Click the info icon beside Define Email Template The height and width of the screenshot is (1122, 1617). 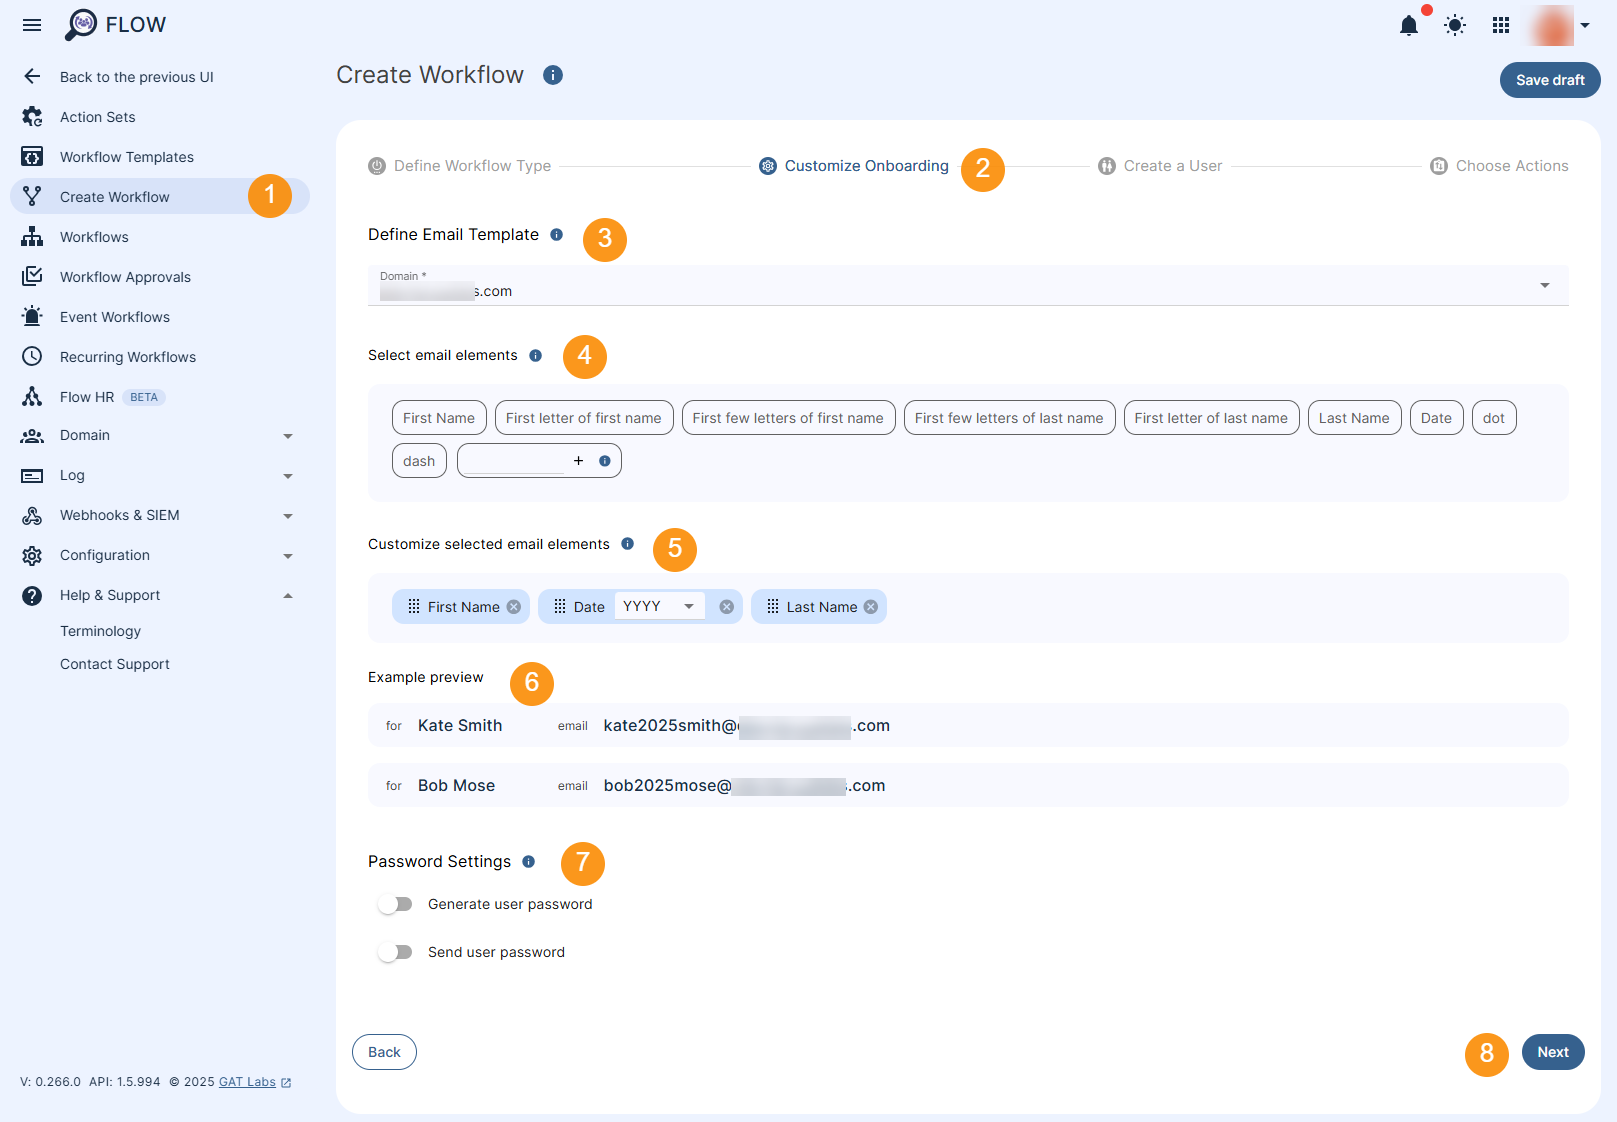tap(557, 234)
